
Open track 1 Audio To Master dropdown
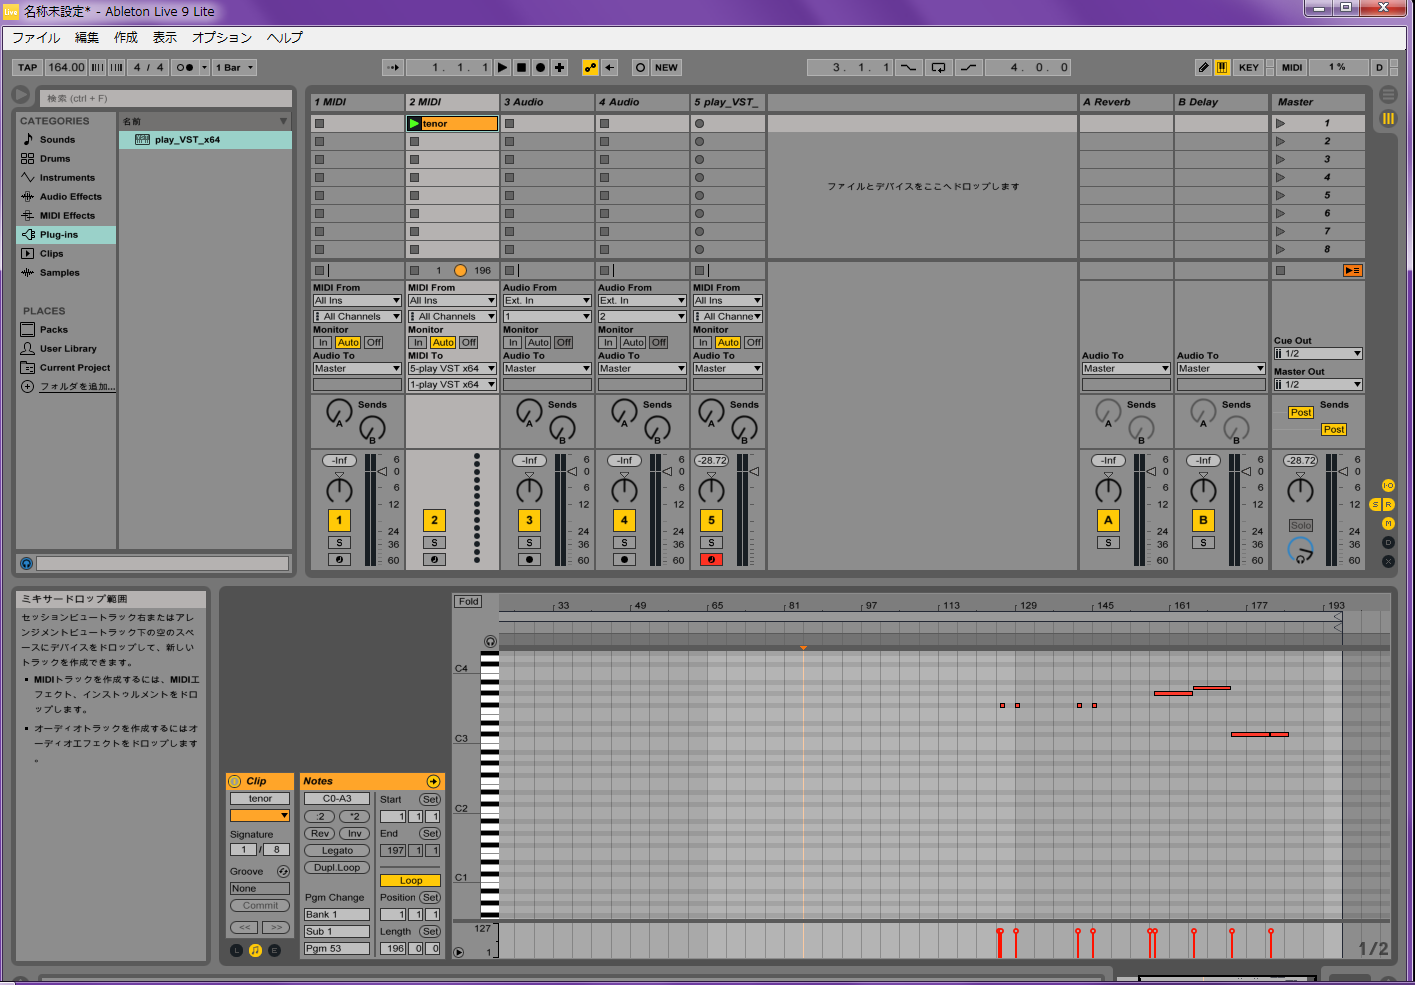pos(357,369)
